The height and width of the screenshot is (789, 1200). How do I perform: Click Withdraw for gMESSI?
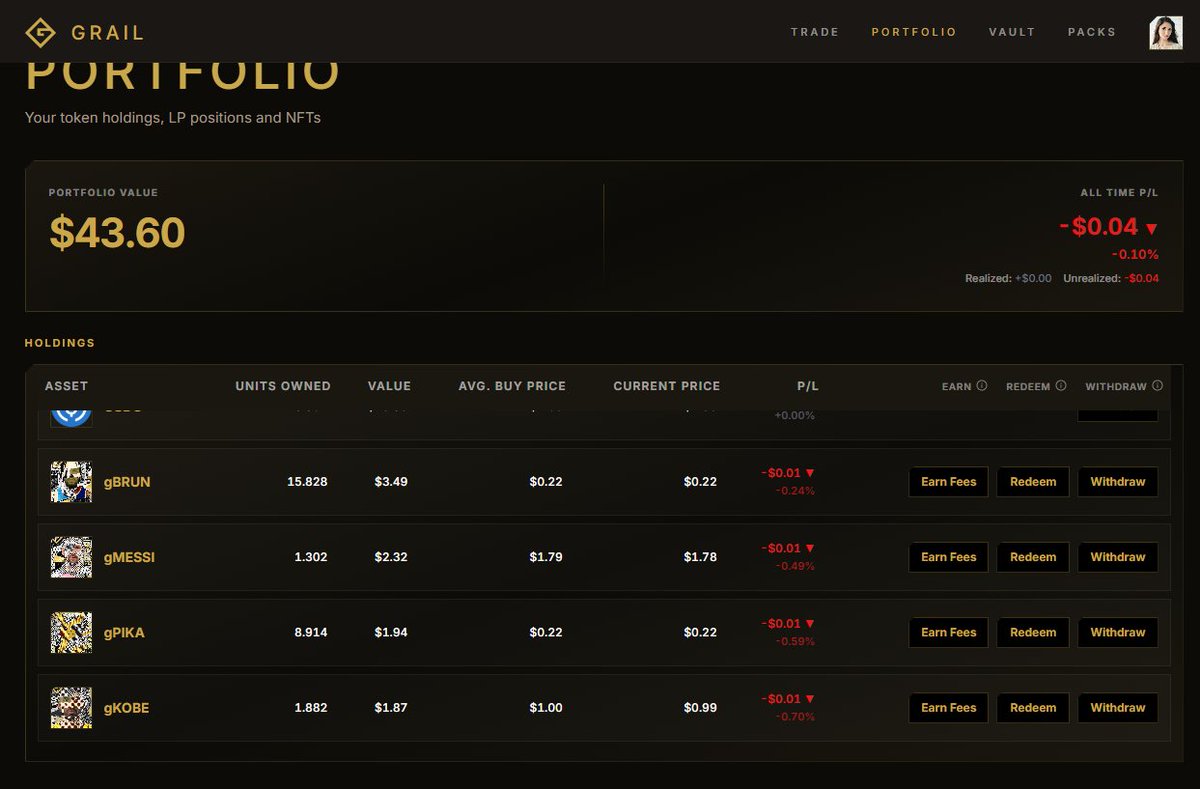tap(1118, 557)
